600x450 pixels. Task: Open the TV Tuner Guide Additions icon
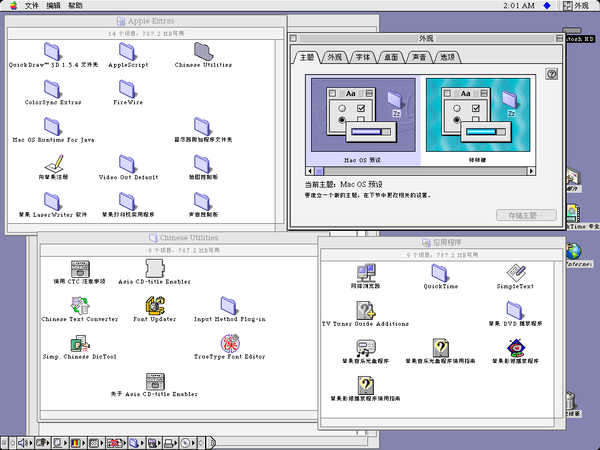click(365, 310)
